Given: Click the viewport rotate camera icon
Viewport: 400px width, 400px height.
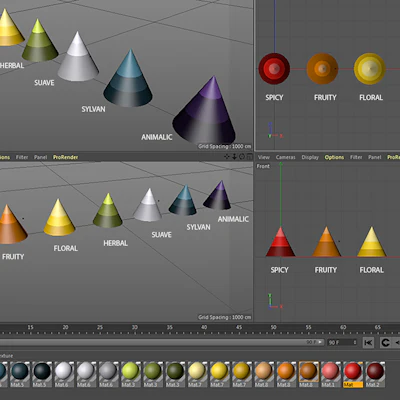Looking at the screenshot, I should (242, 157).
